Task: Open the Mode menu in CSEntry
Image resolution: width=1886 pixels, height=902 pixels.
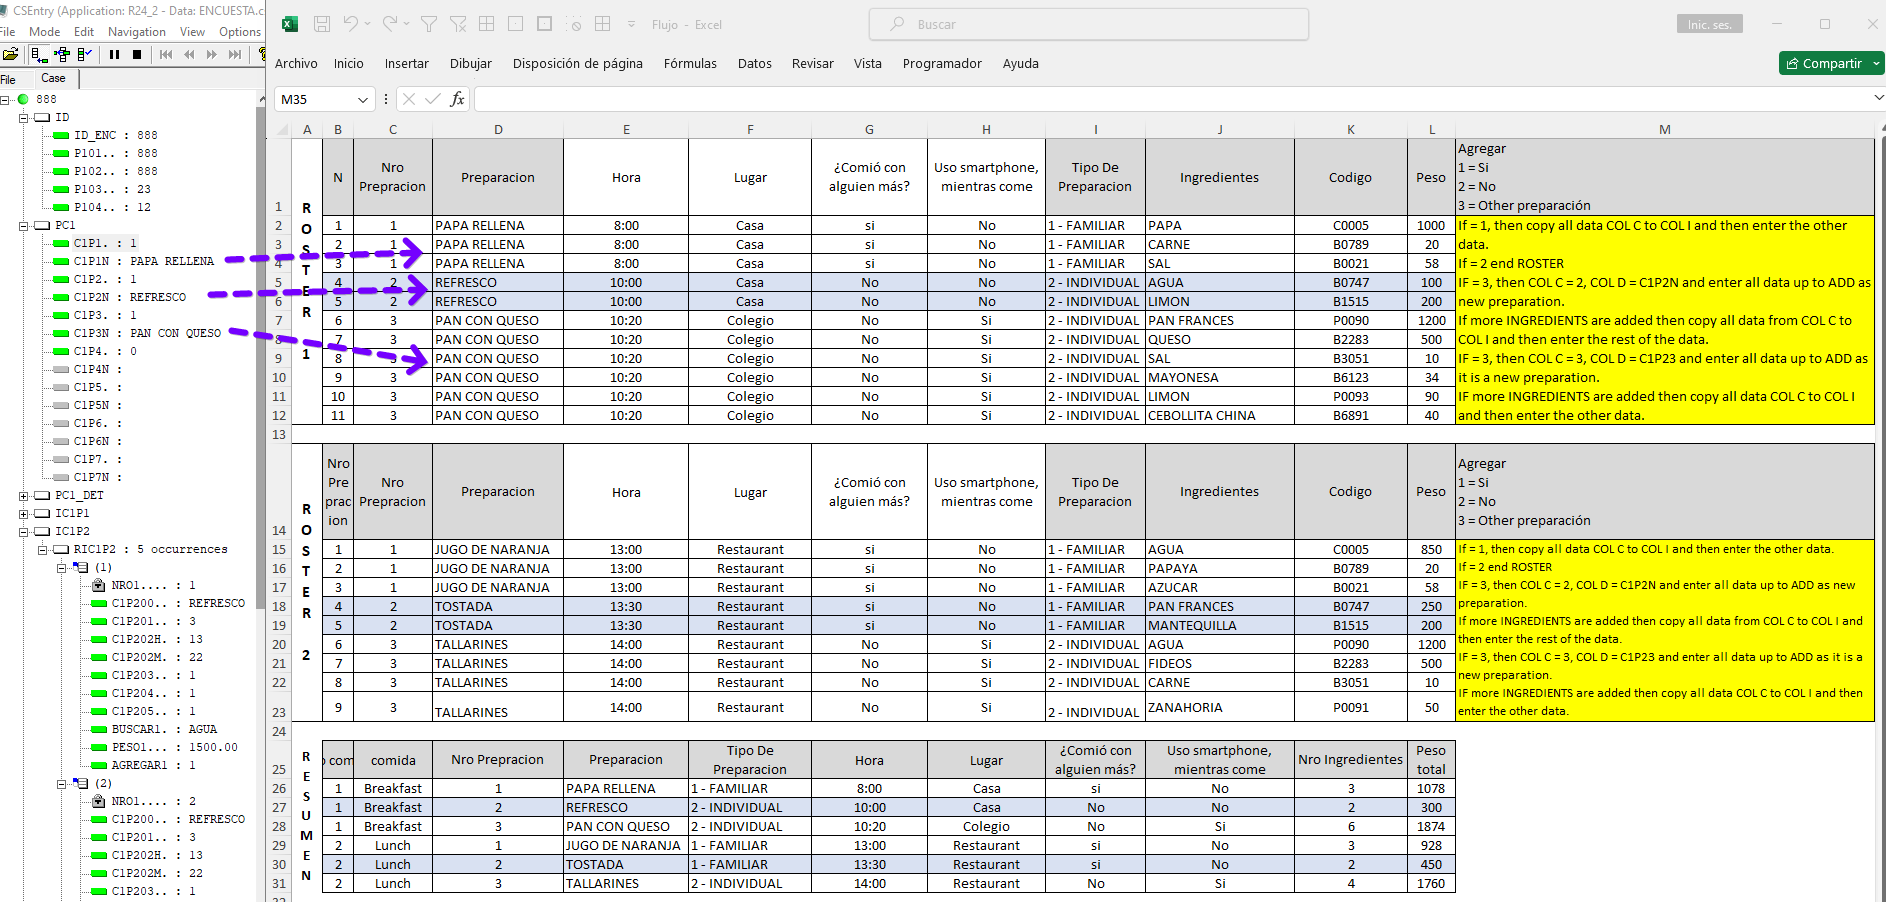Action: click(x=45, y=32)
